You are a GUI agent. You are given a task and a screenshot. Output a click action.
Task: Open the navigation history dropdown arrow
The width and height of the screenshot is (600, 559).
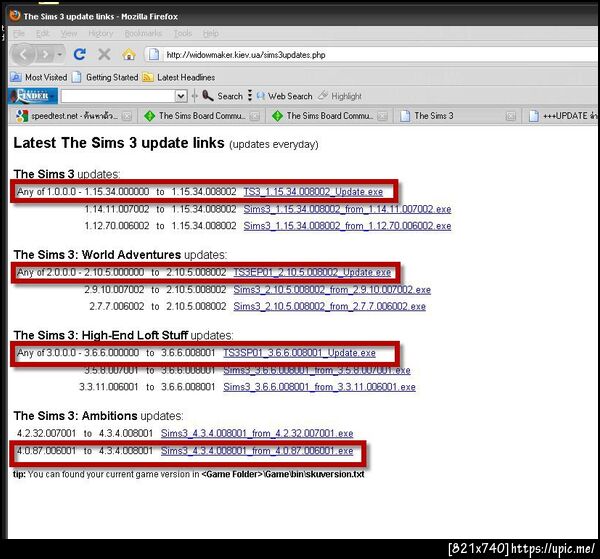click(60, 55)
